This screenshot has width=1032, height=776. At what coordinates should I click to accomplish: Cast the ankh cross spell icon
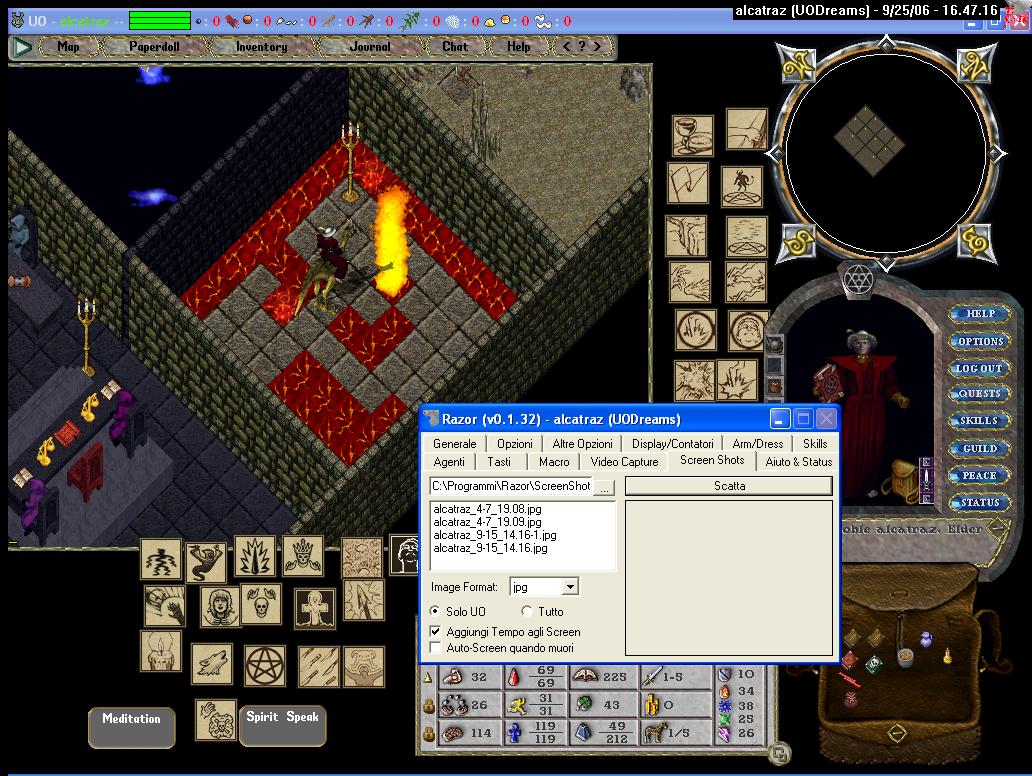point(315,608)
